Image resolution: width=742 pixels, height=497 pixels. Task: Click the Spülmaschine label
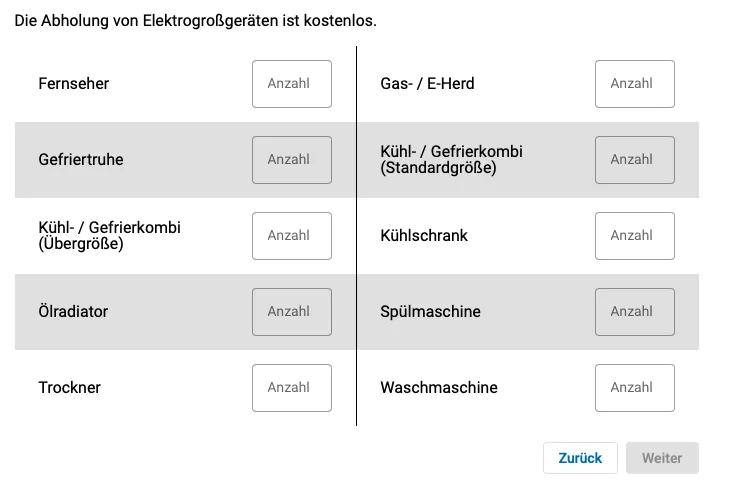pyautogui.click(x=431, y=311)
